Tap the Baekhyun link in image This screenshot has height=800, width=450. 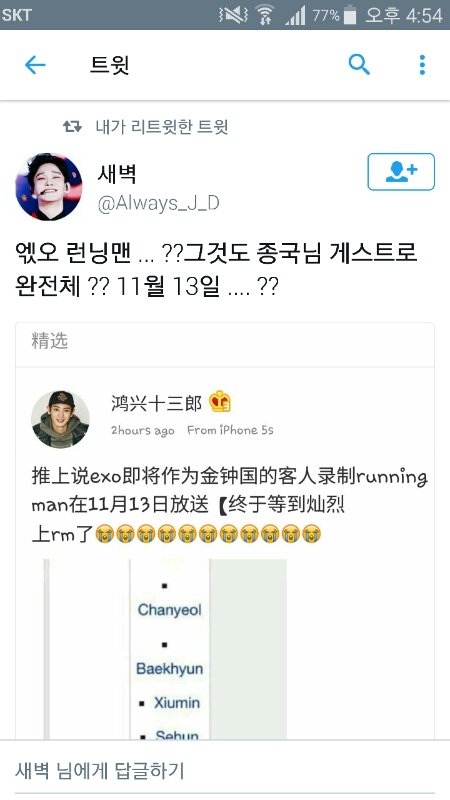pyautogui.click(x=169, y=668)
